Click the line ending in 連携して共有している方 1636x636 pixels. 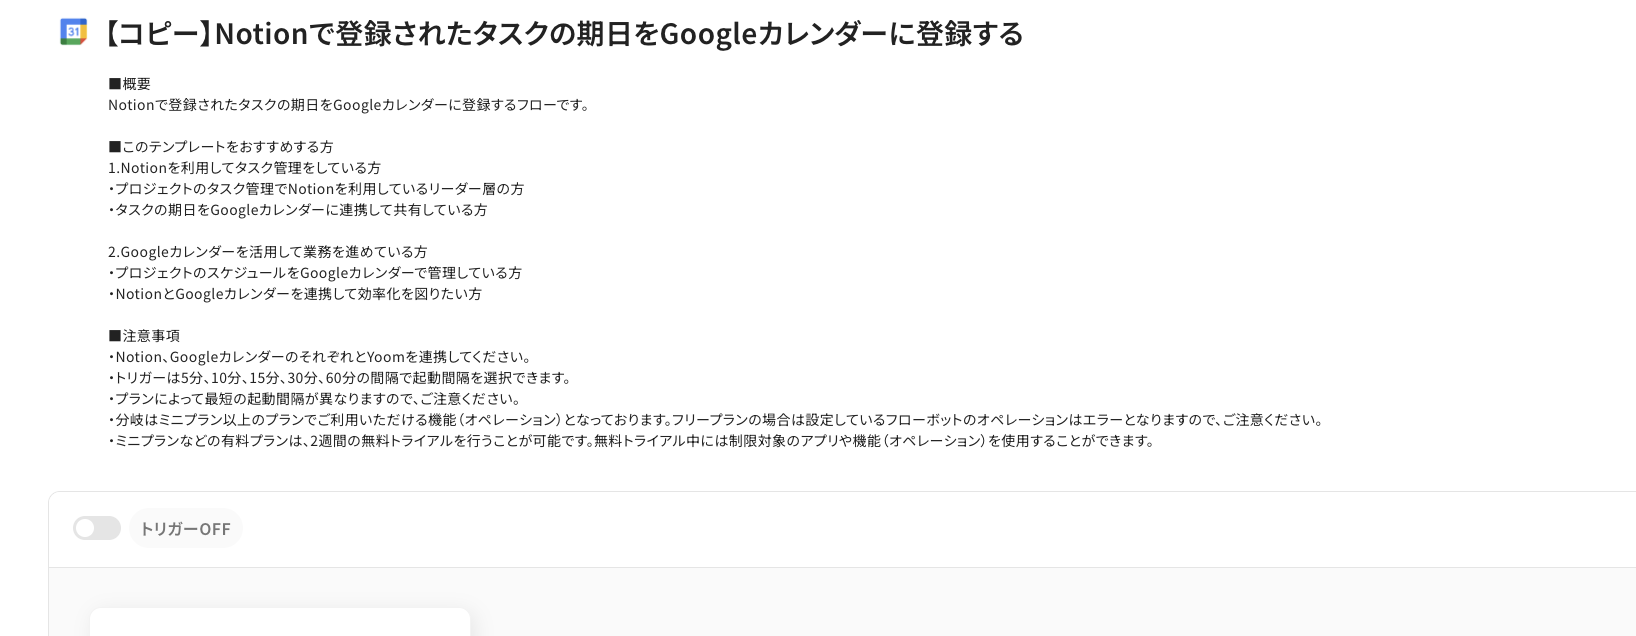coord(298,210)
